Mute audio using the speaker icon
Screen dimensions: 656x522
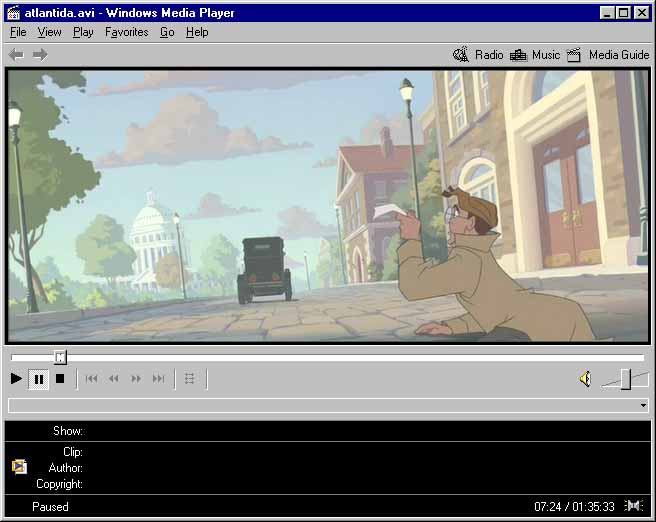click(x=585, y=379)
